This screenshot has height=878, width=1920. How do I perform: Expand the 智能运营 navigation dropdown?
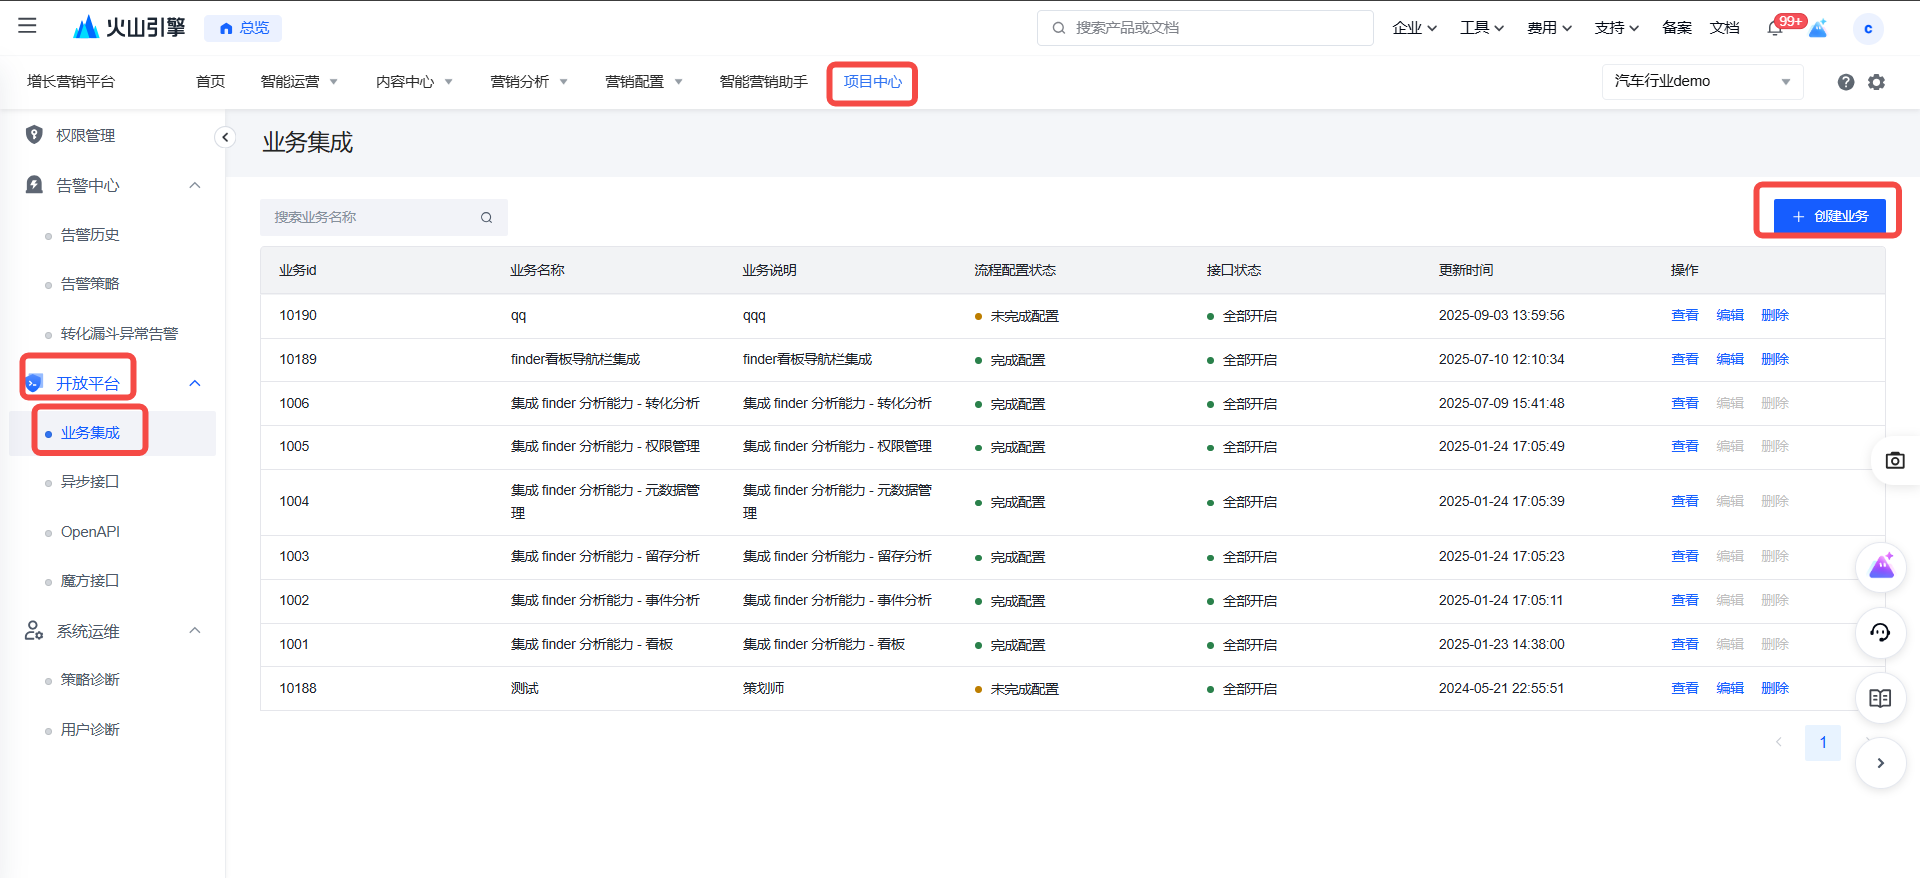tap(300, 82)
